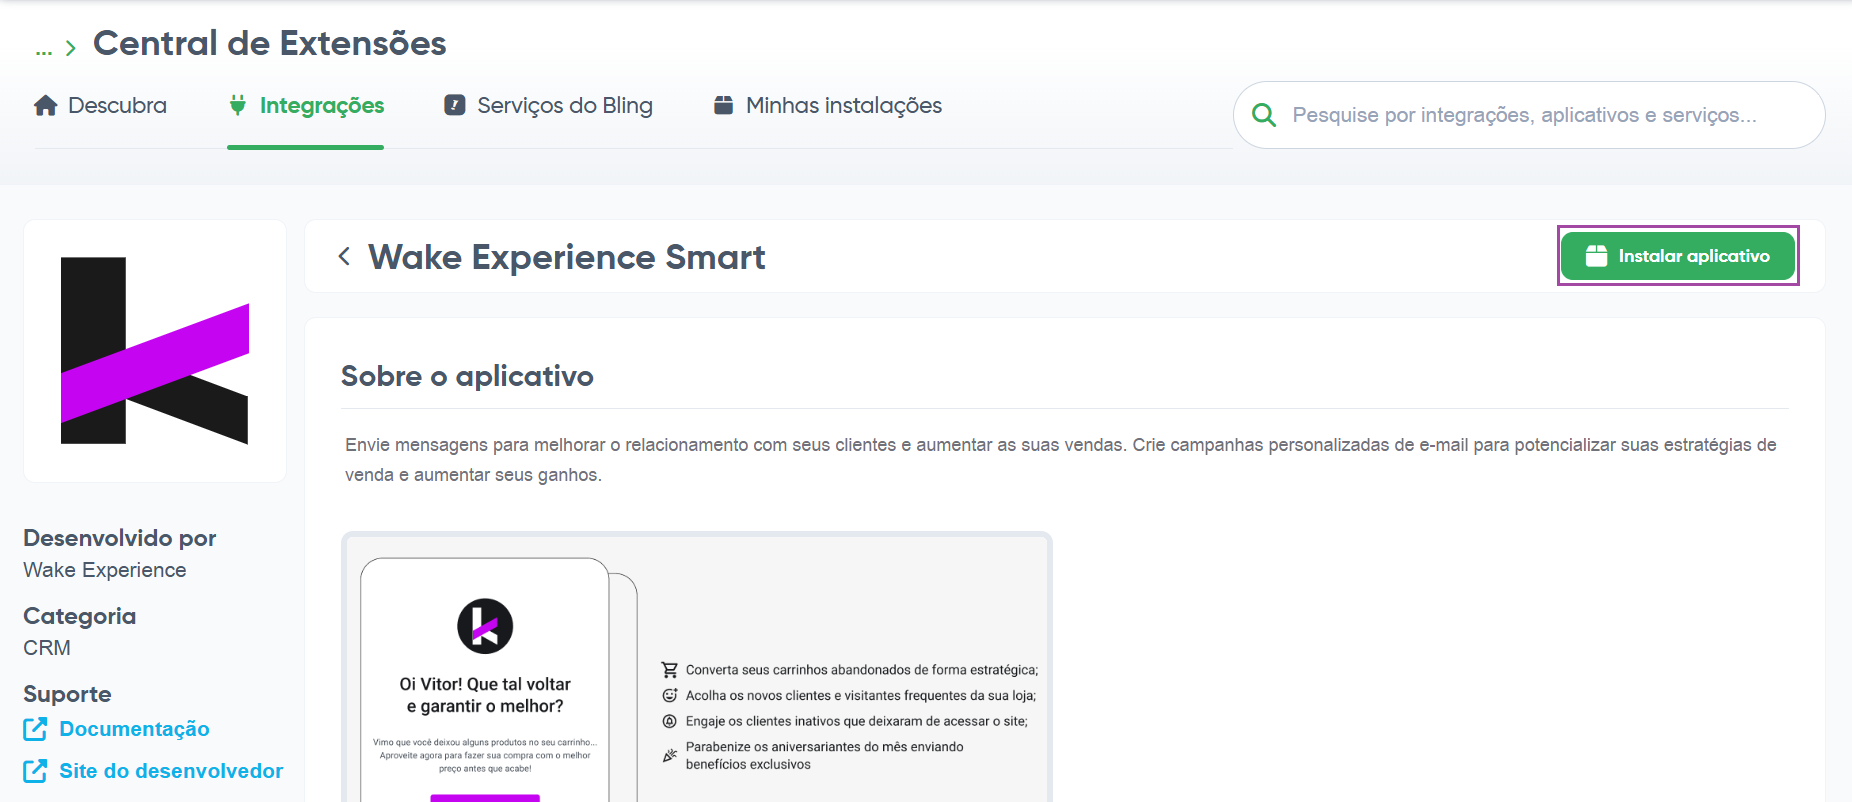Click the Wake logo inside the preview card
This screenshot has height=802, width=1852.
click(x=485, y=626)
